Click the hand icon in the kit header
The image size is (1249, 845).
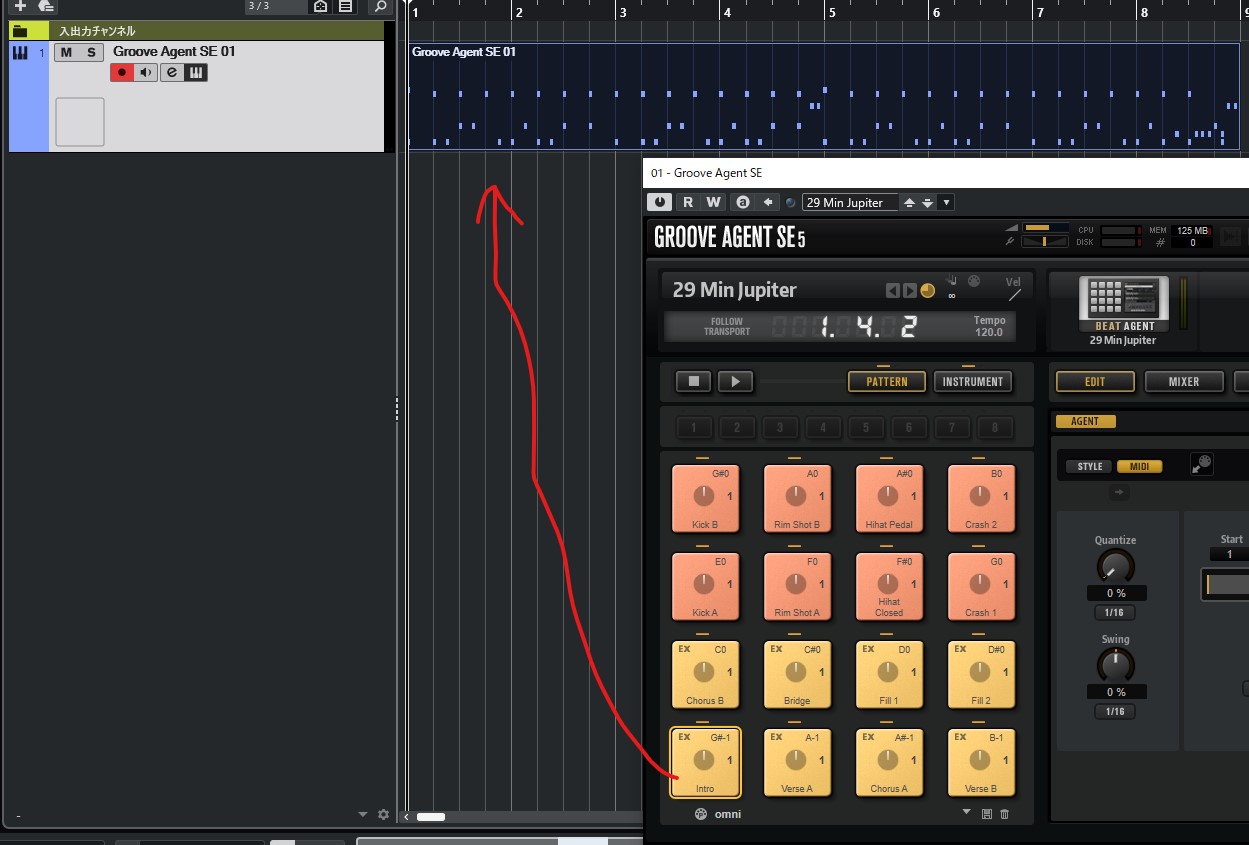tap(953, 280)
